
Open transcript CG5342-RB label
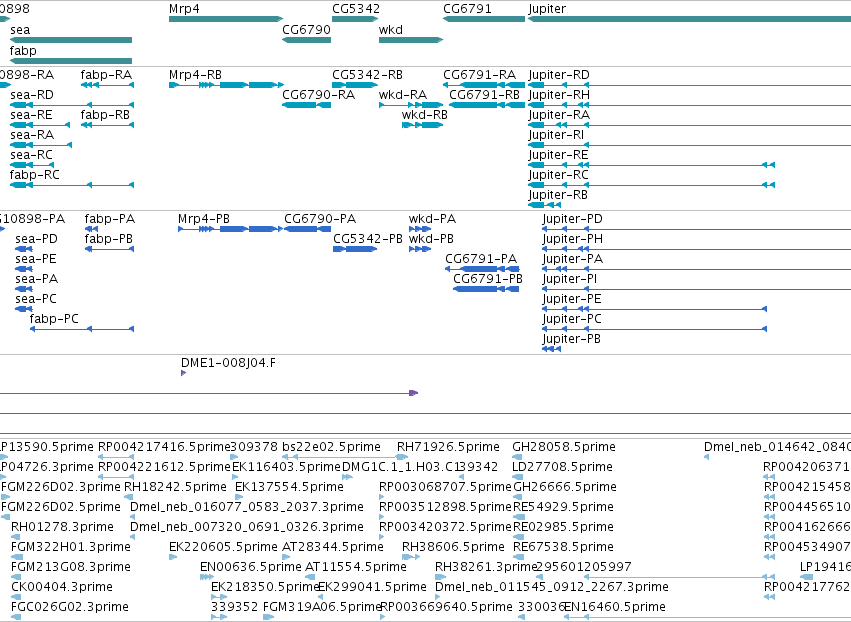(367, 74)
